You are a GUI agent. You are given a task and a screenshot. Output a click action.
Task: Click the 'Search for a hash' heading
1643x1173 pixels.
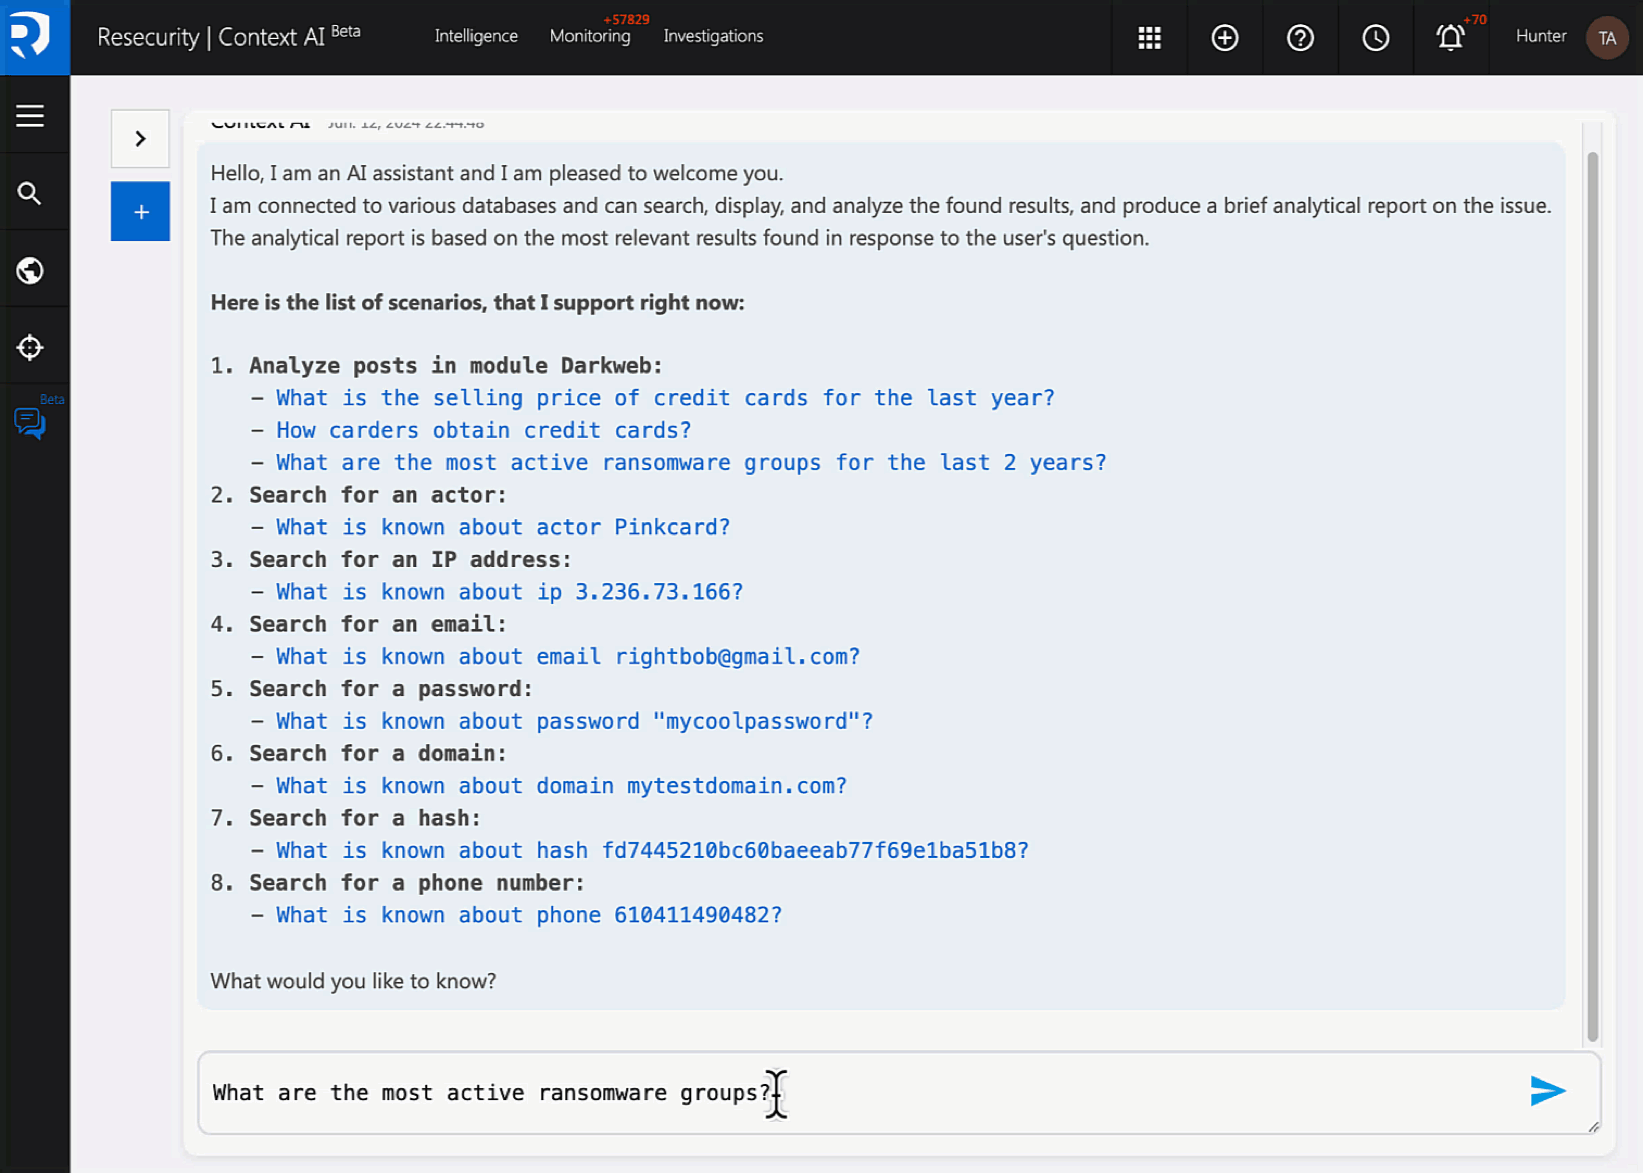pos(365,818)
